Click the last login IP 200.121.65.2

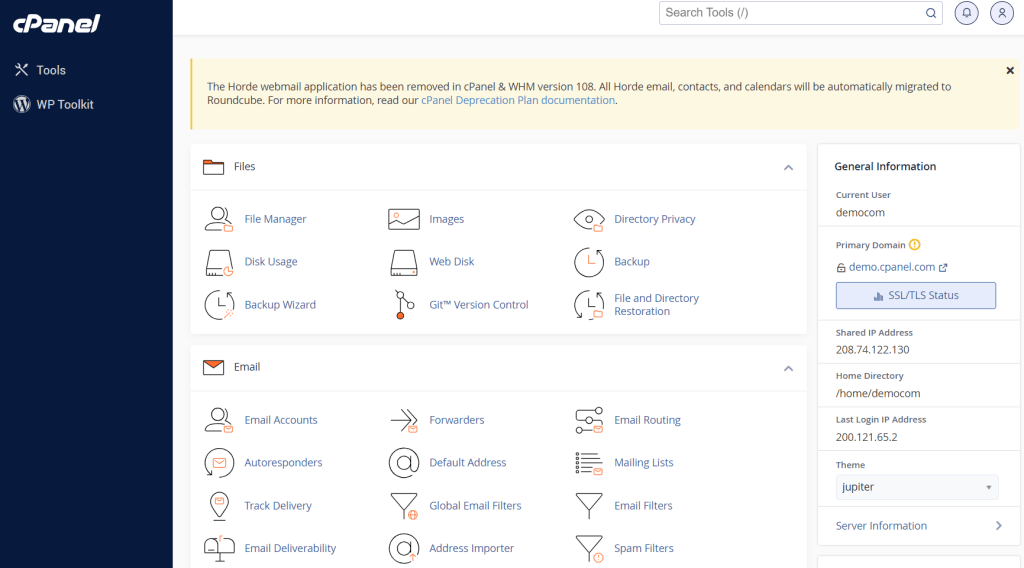click(x=867, y=437)
